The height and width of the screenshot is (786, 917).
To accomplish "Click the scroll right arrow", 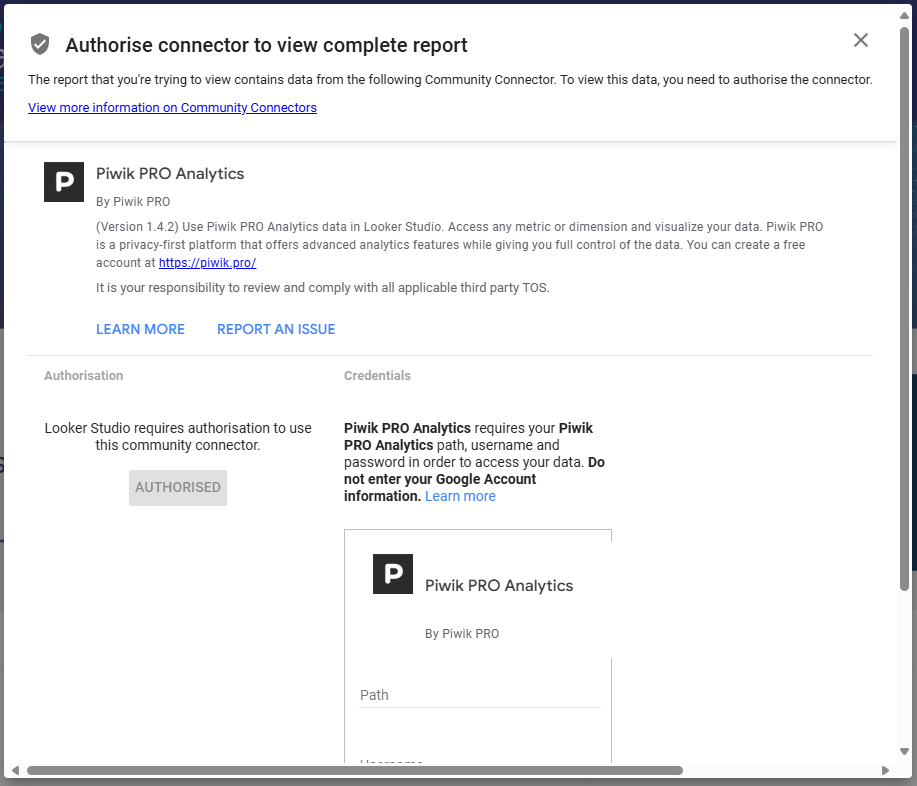I will [x=885, y=770].
